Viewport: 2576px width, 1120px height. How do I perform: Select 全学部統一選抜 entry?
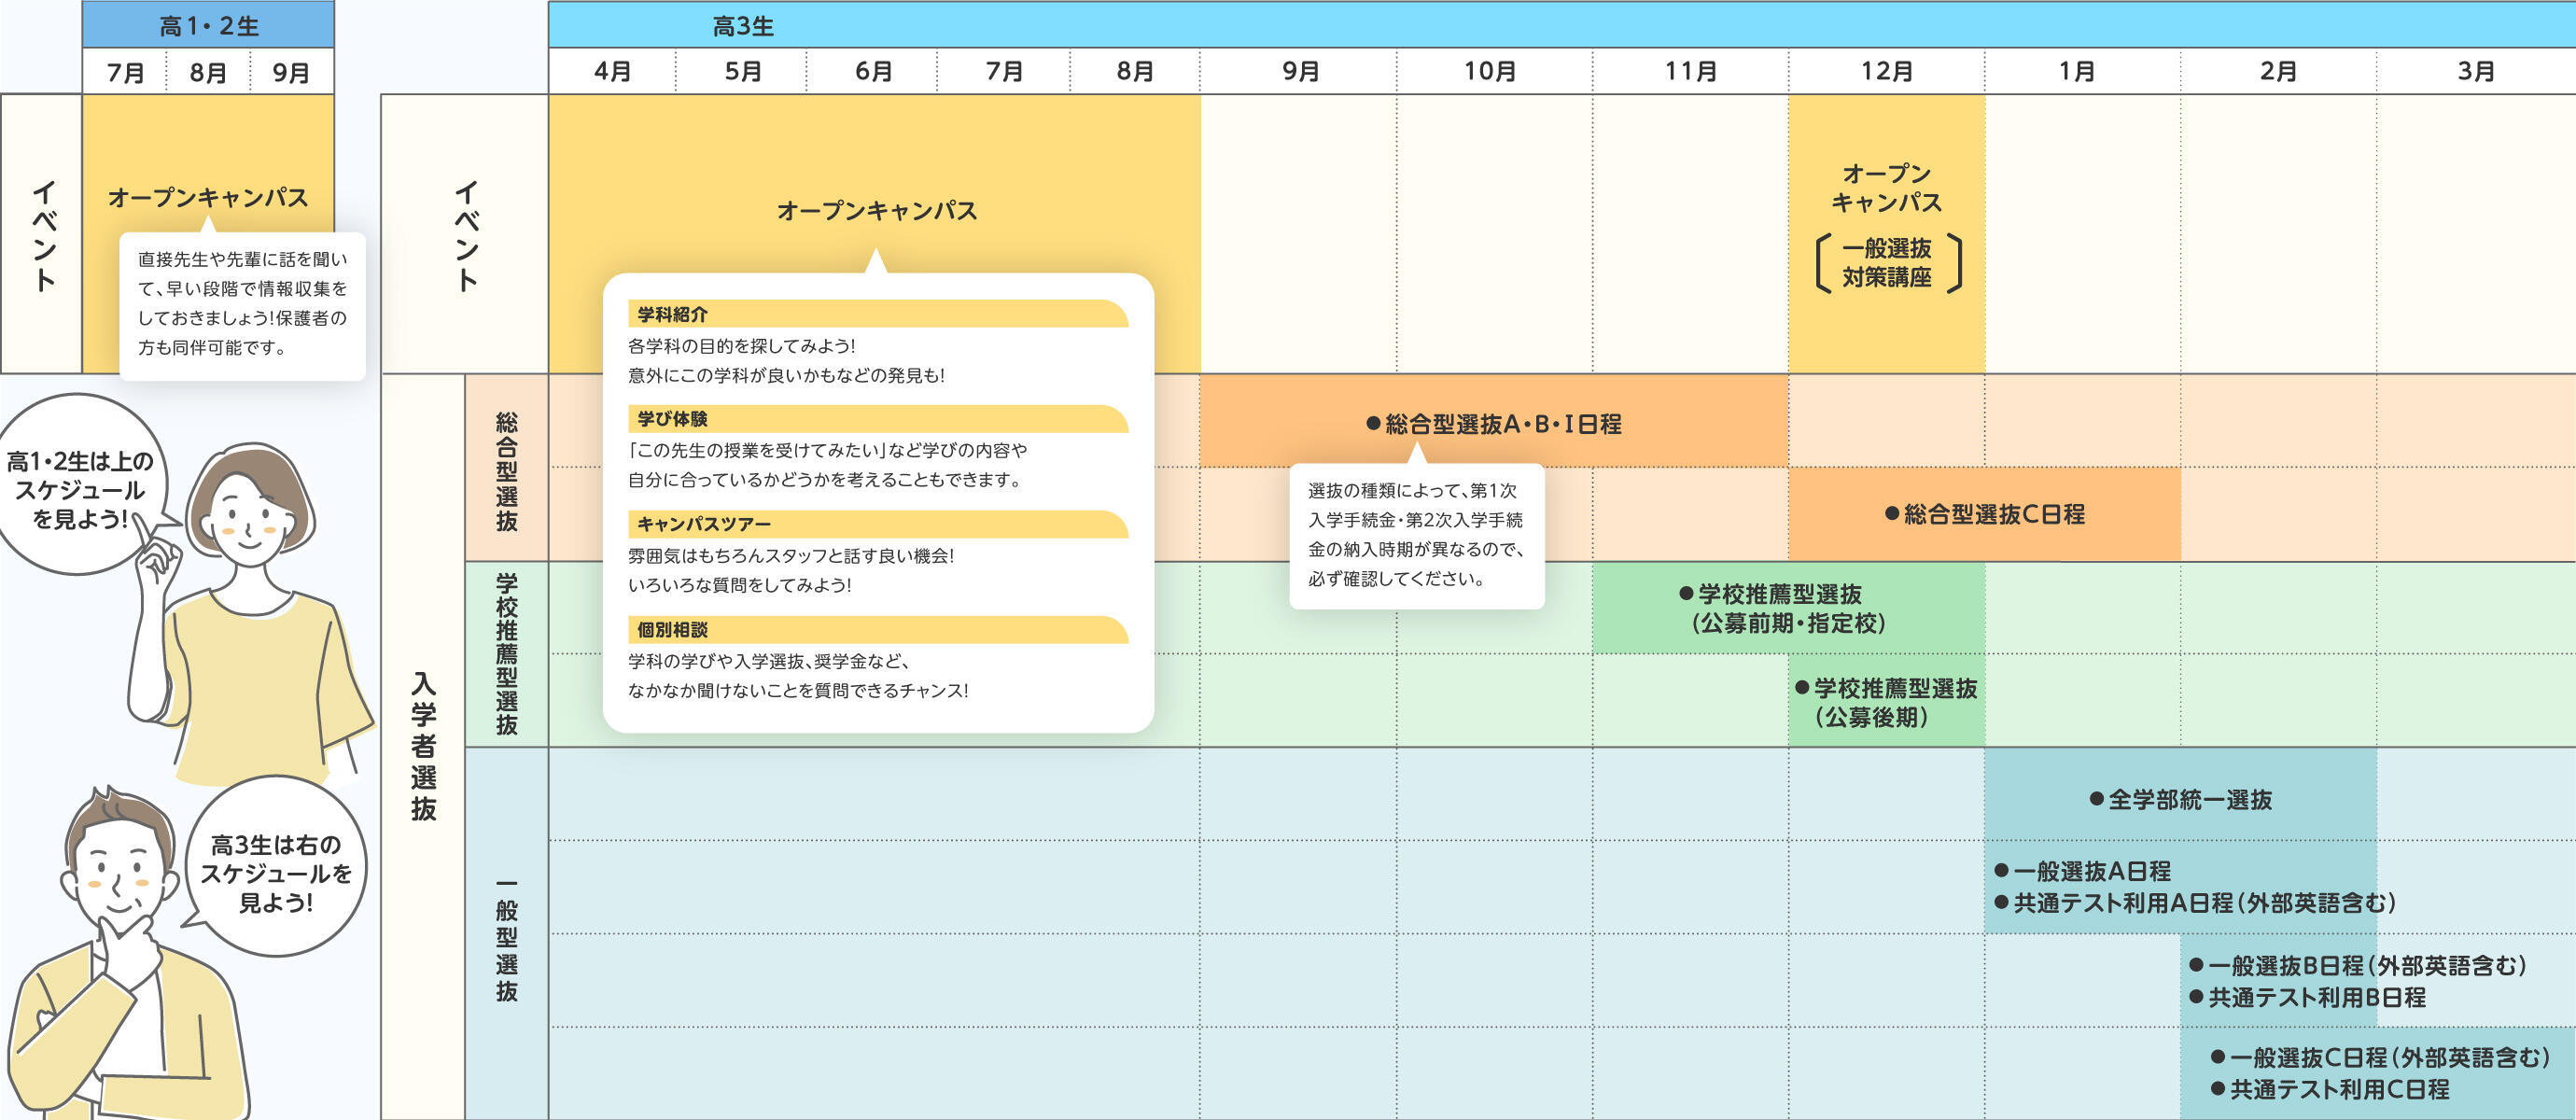point(2180,800)
